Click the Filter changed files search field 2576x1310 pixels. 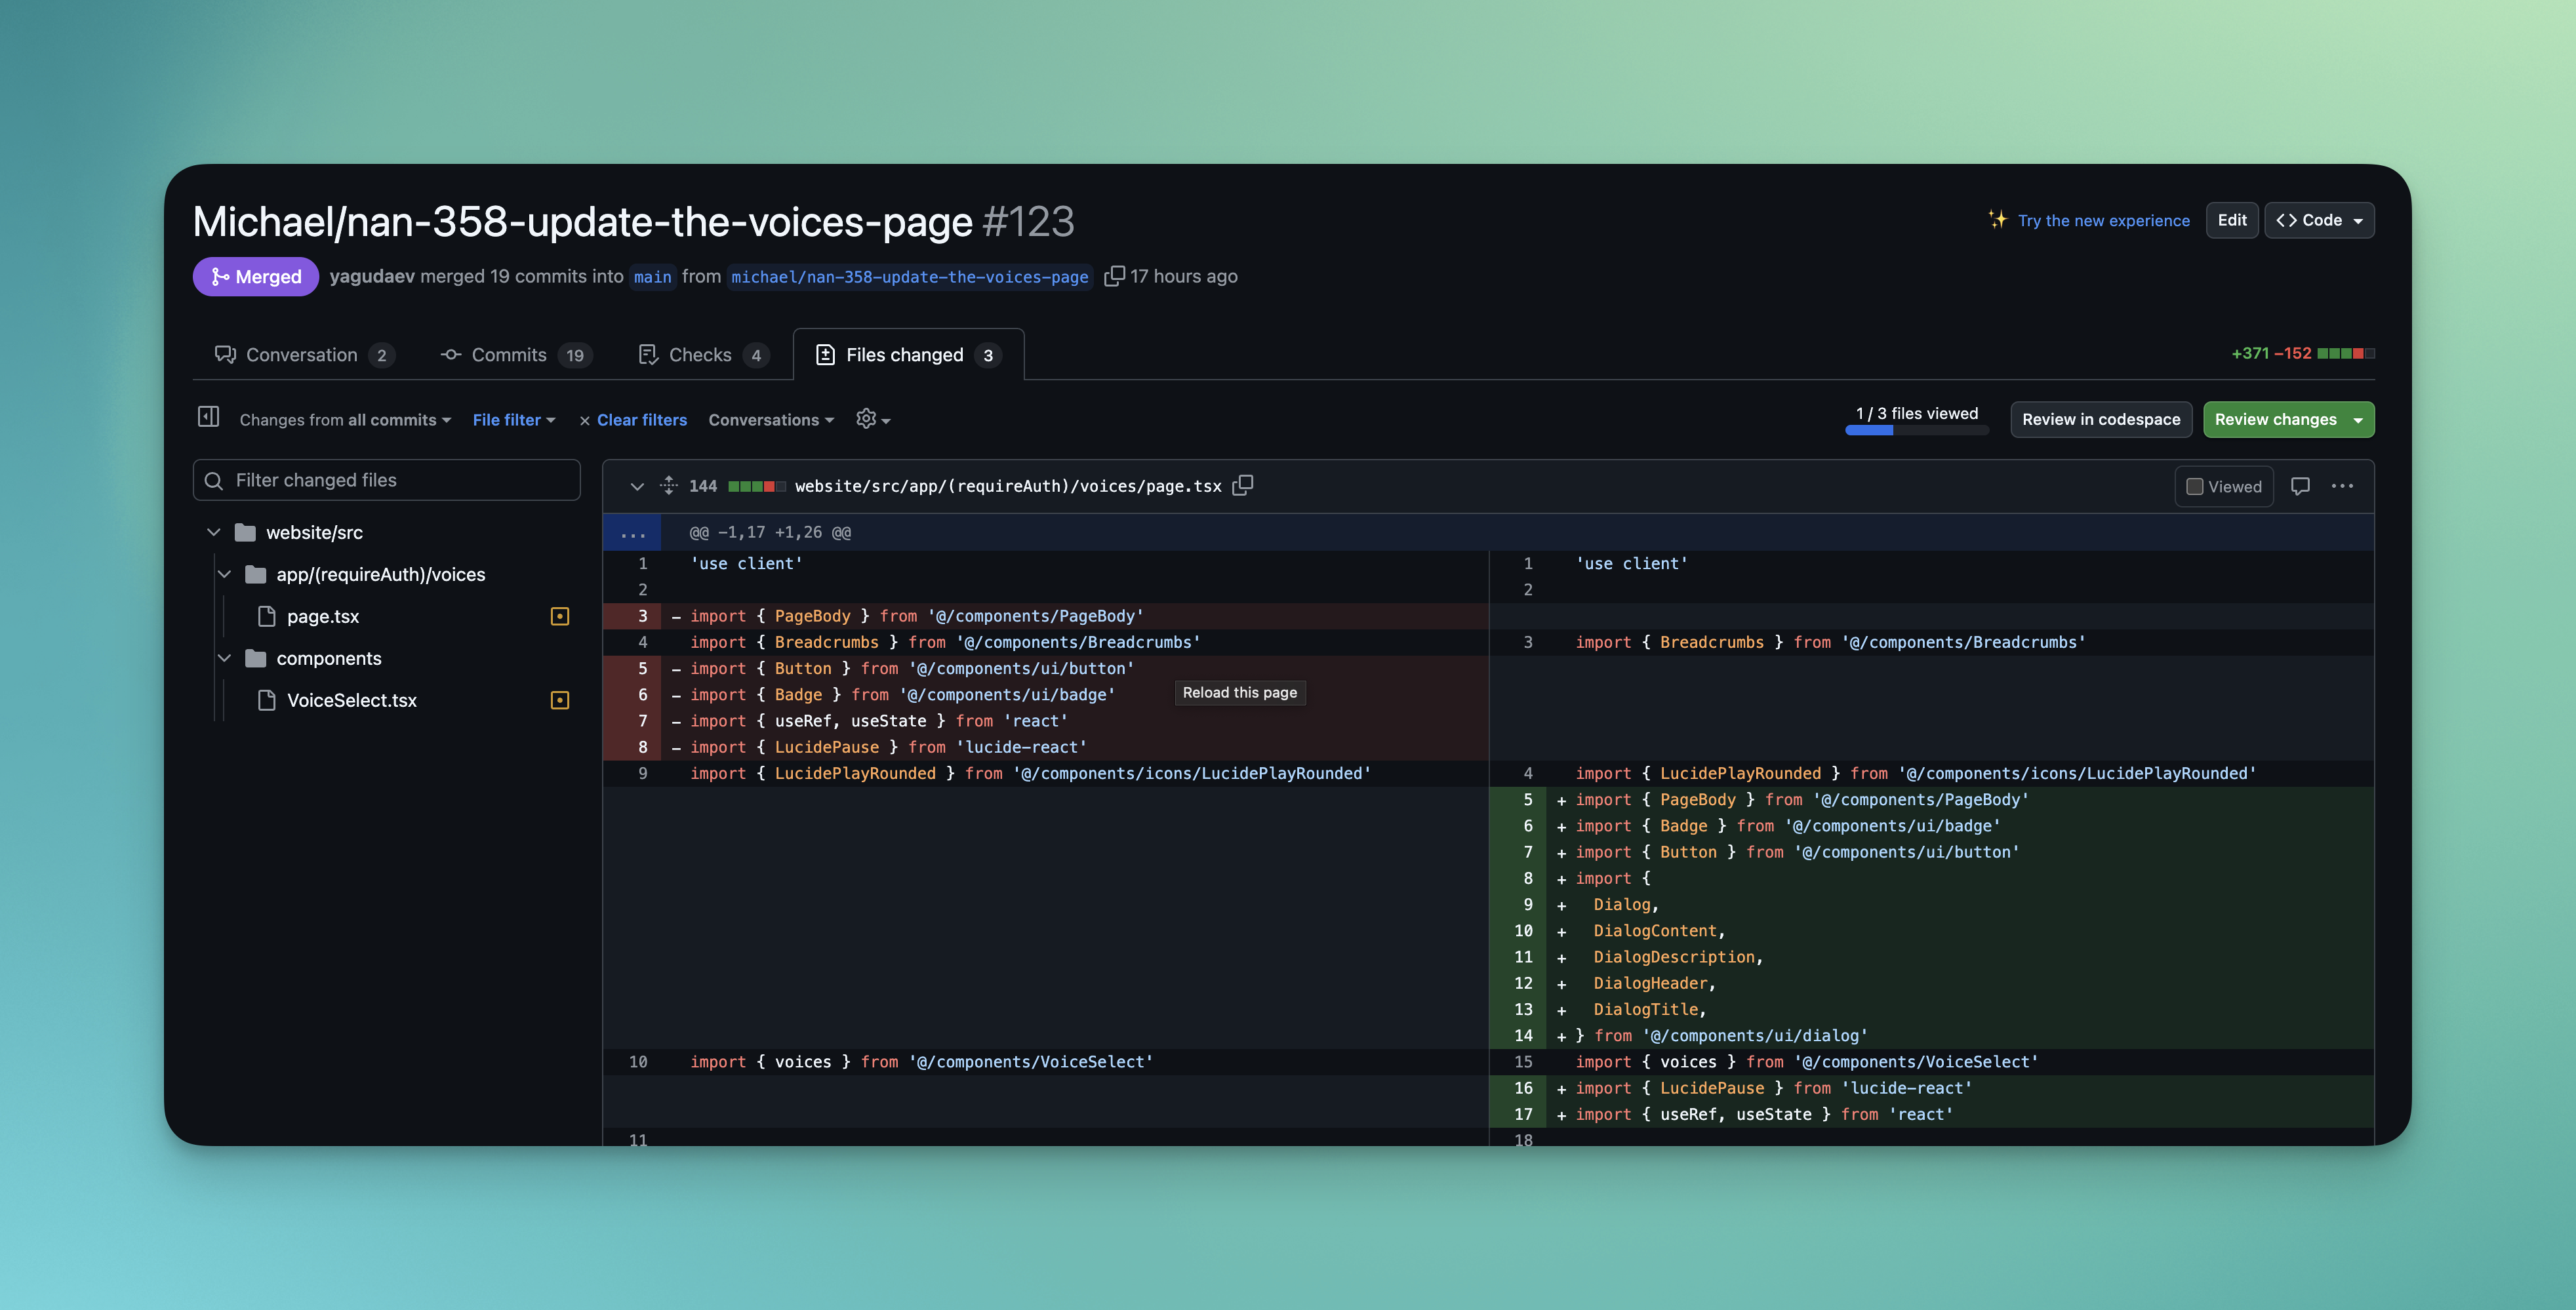click(386, 480)
